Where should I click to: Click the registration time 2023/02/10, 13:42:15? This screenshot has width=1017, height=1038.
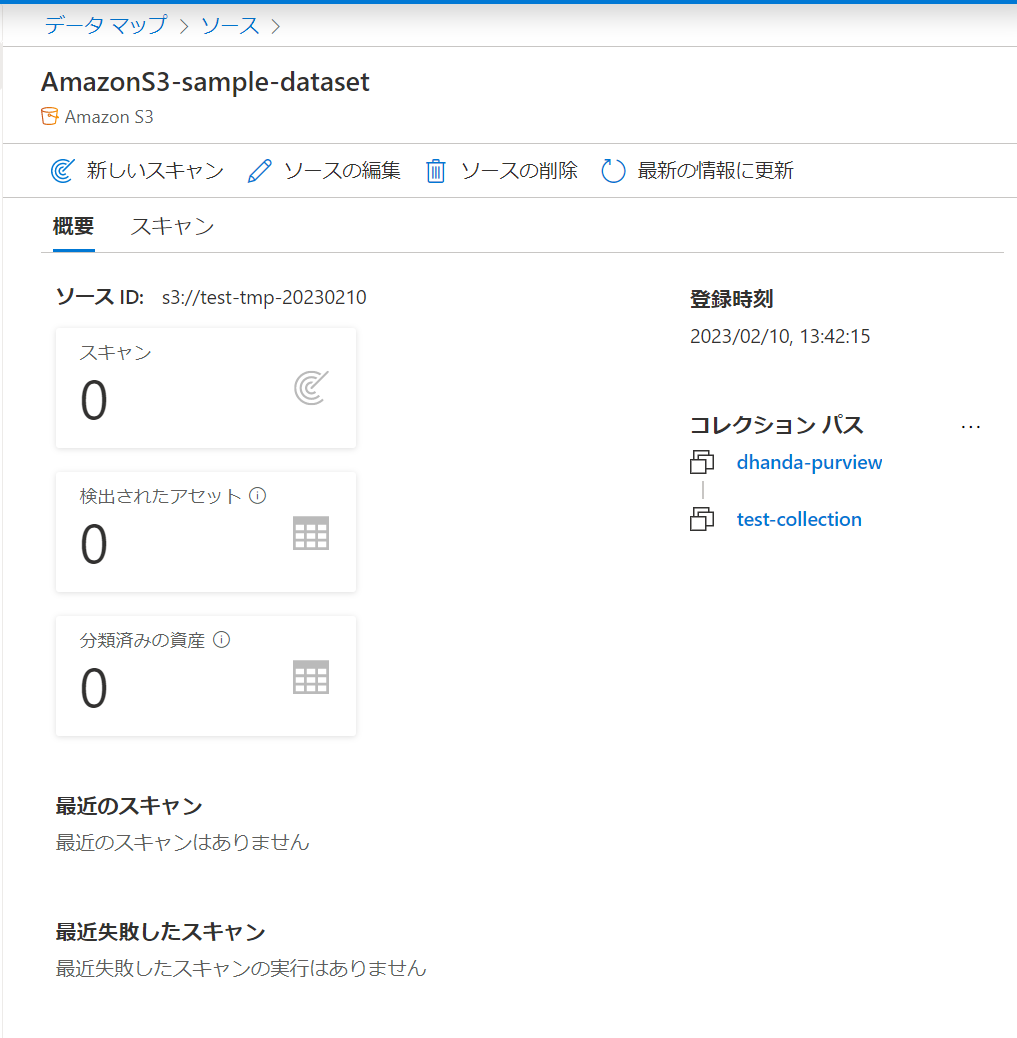click(780, 336)
